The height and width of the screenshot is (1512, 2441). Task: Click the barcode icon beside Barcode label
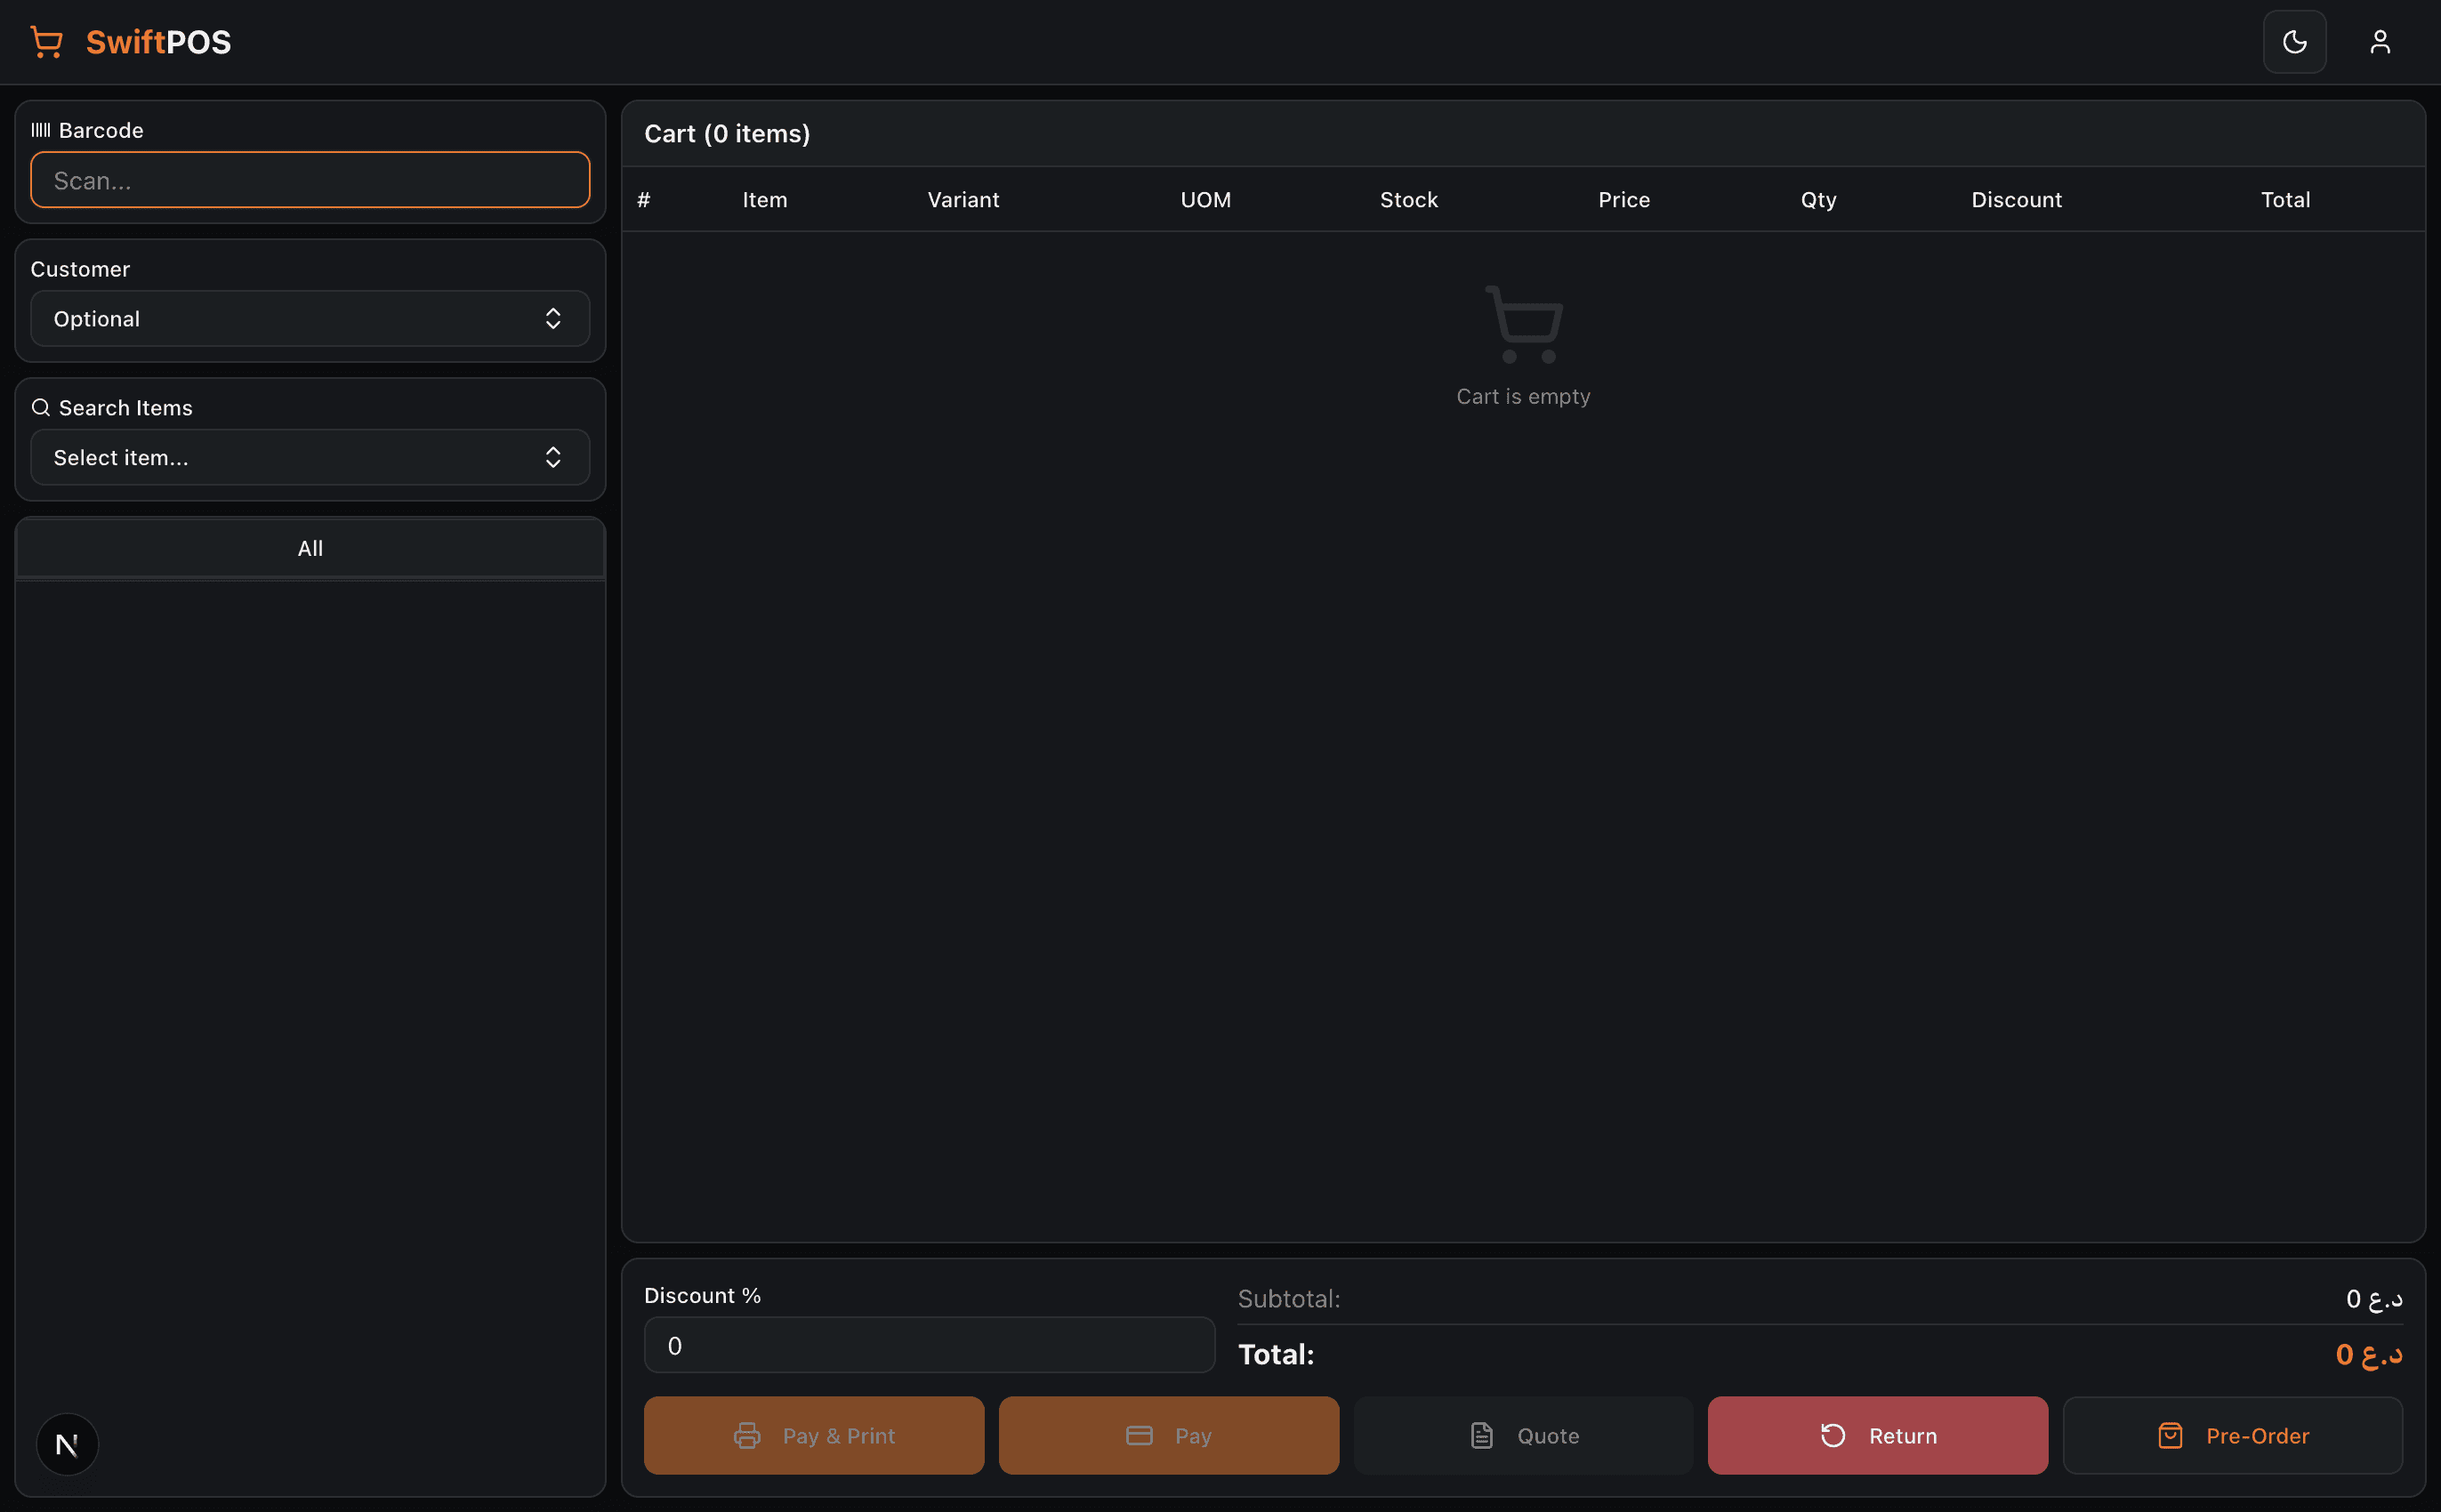[x=41, y=130]
